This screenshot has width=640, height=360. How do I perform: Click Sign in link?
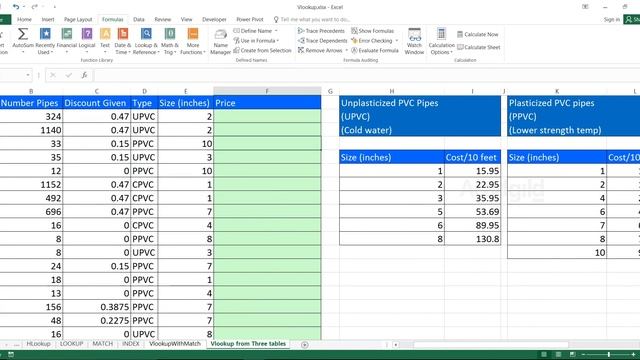[x=611, y=19]
